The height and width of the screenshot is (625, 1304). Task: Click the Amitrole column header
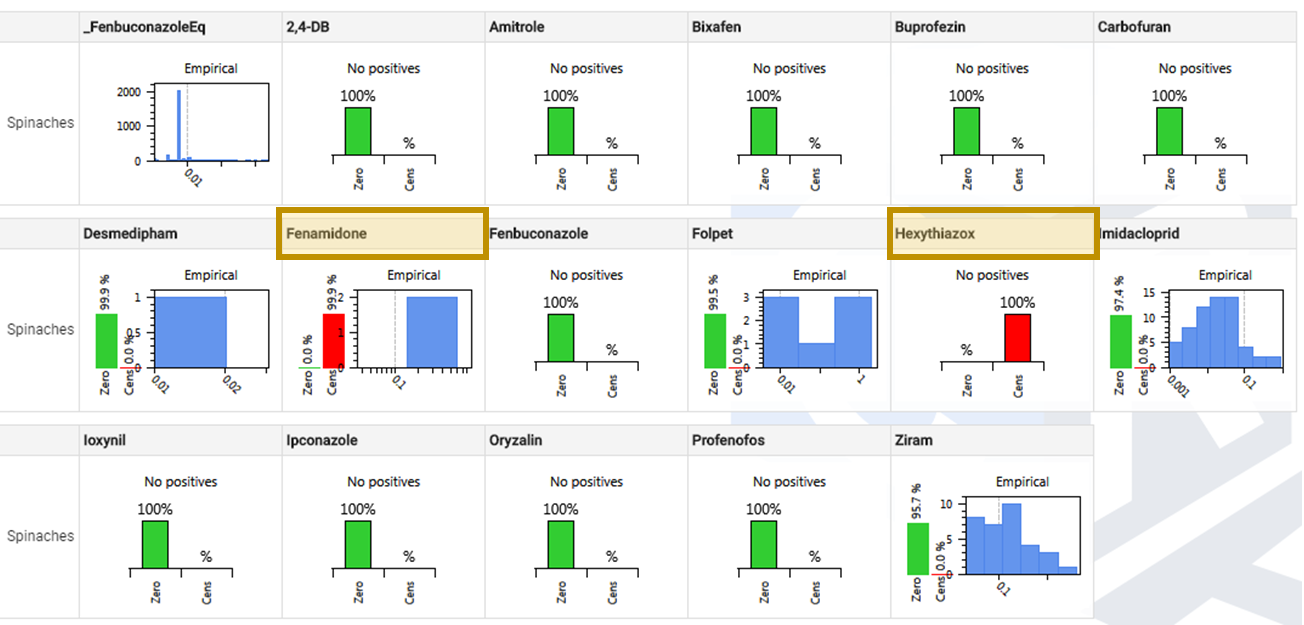[517, 27]
